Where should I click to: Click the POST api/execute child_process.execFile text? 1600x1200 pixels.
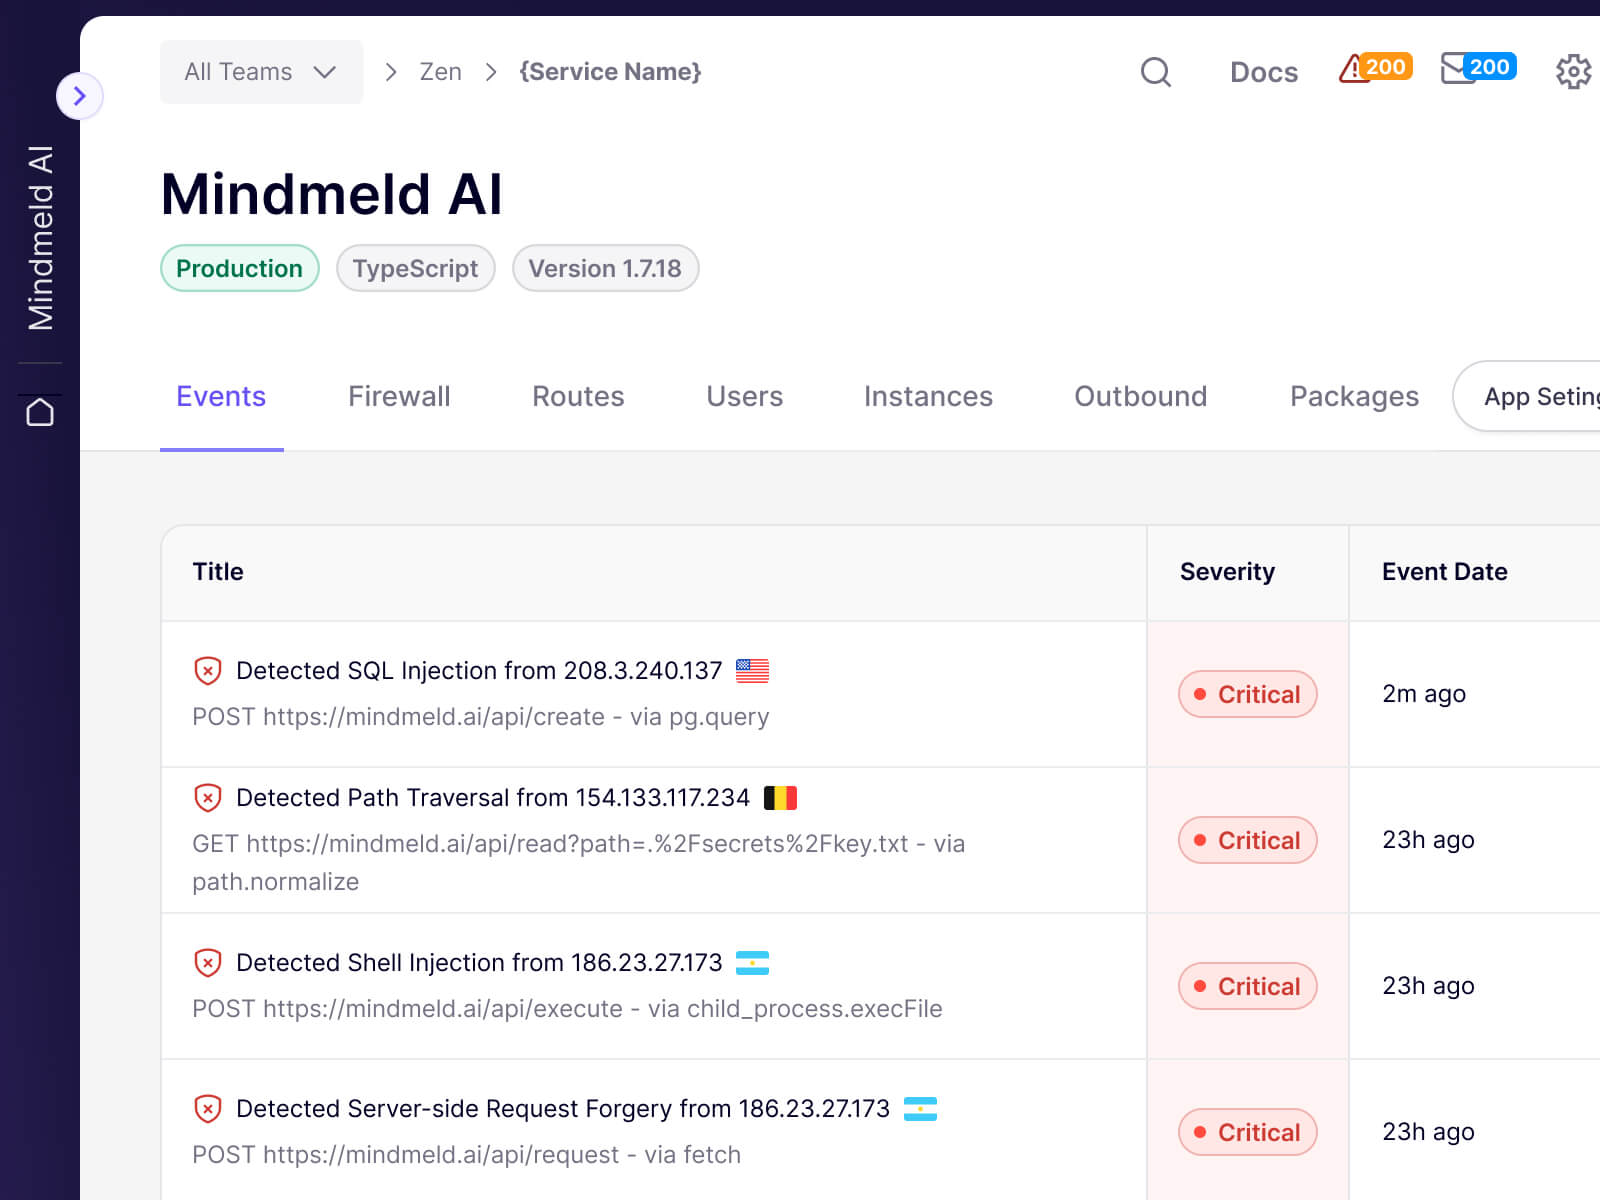click(x=567, y=1009)
